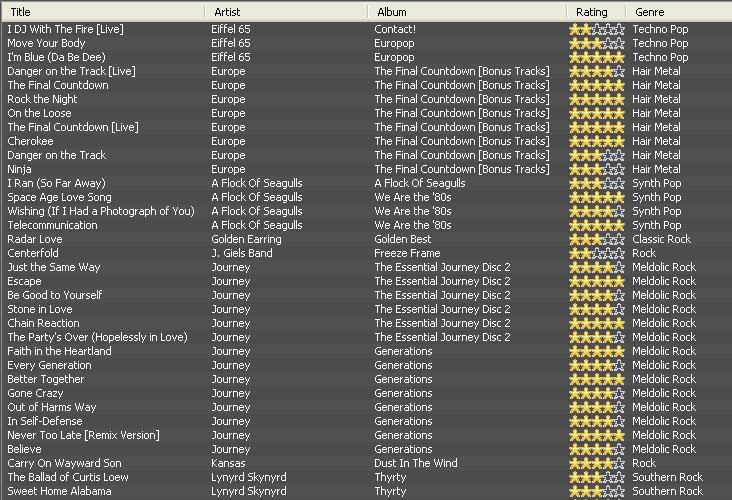Image resolution: width=732 pixels, height=500 pixels.
Task: Select the song I'm Blue (Da Be Dee)
Action: click(56, 57)
